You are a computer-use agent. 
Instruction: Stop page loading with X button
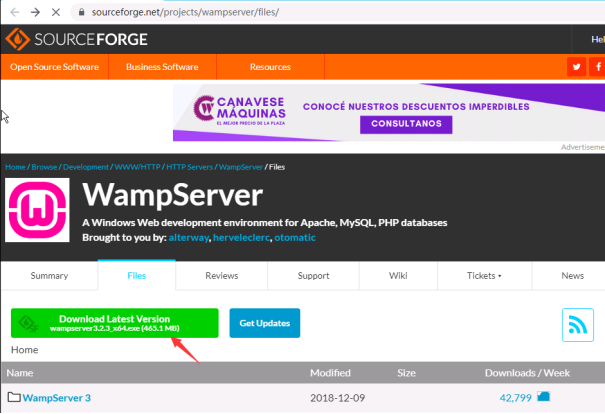click(56, 12)
